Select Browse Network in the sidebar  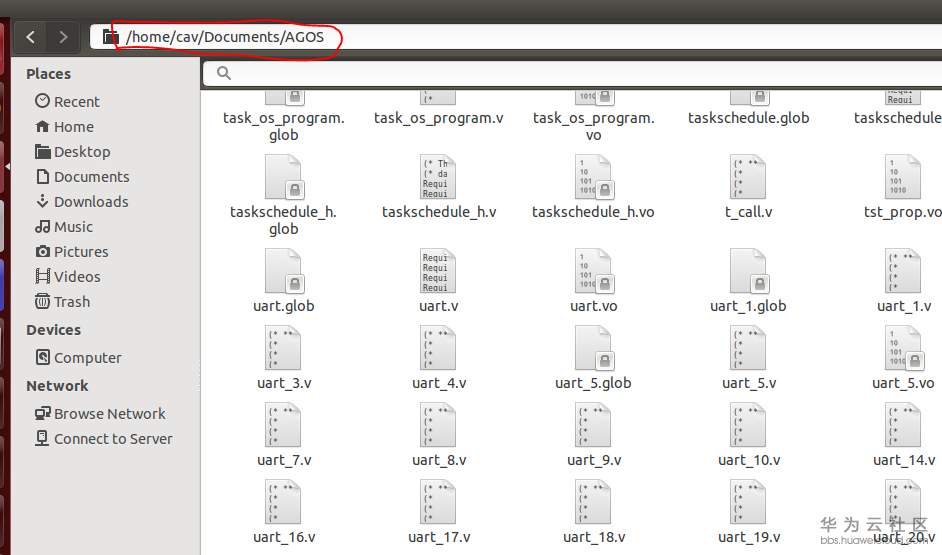coord(100,414)
